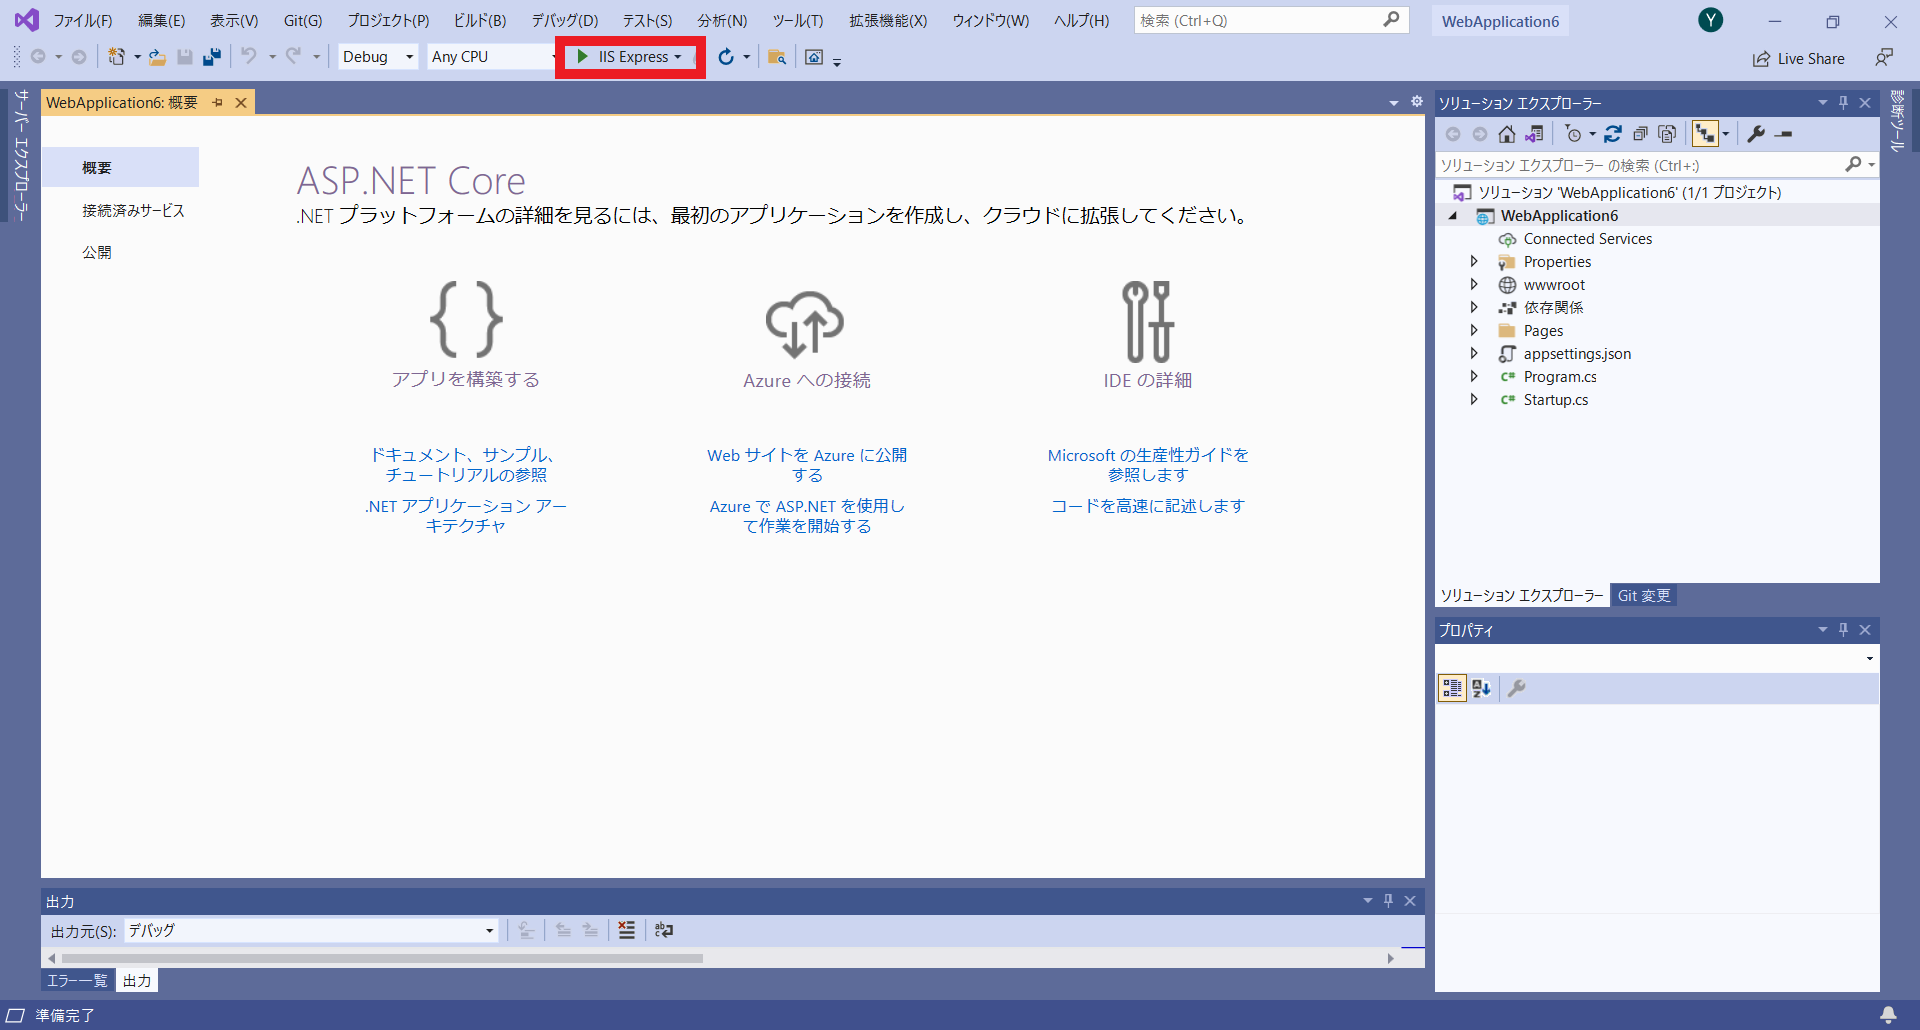Toggle word wrap in output panel
The height and width of the screenshot is (1030, 1920).
[664, 930]
